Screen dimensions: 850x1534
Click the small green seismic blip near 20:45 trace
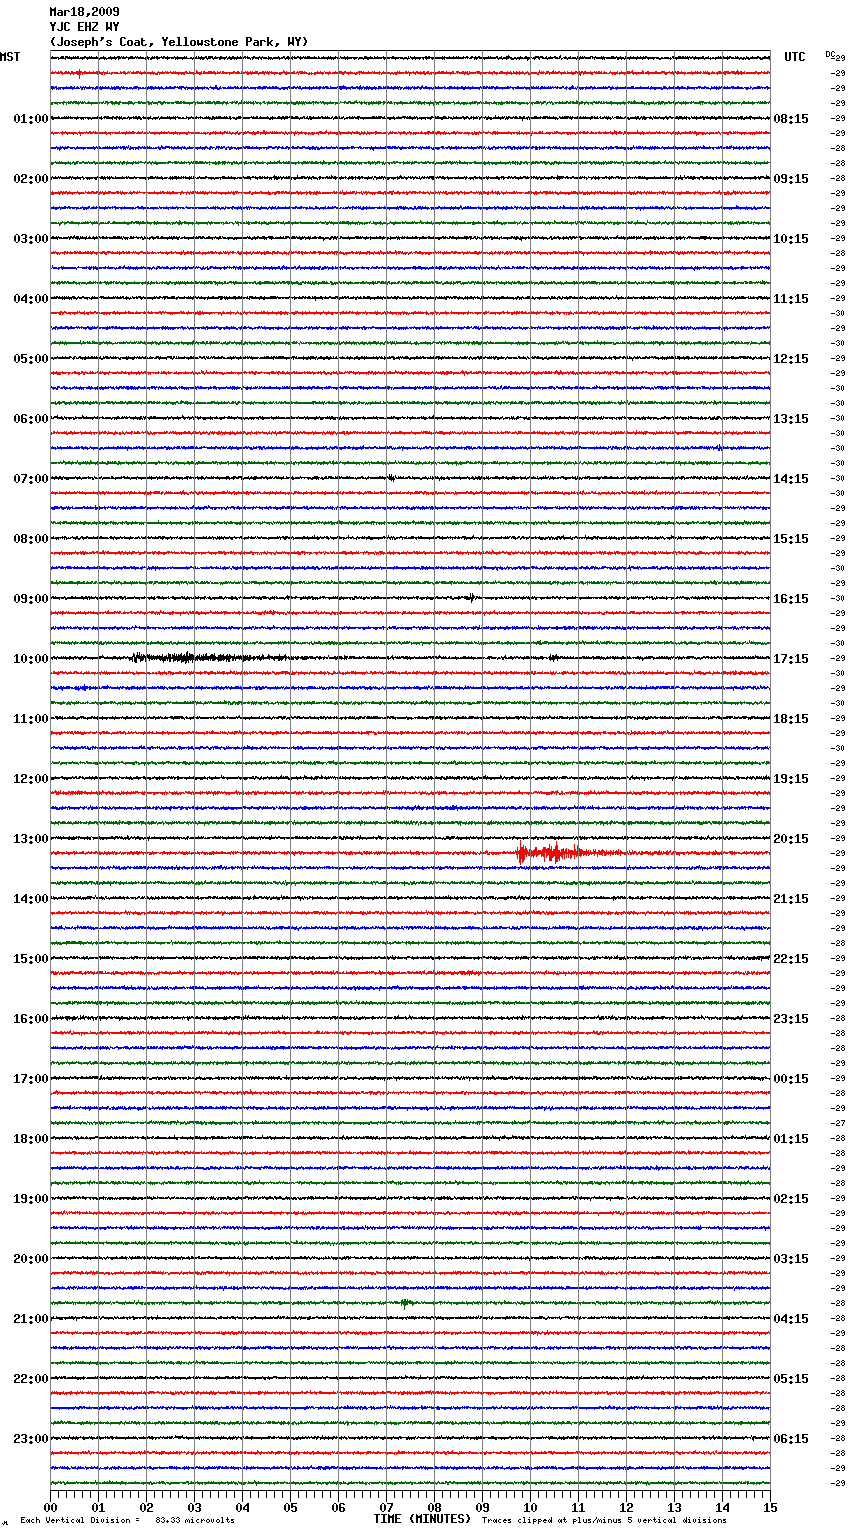coord(405,1303)
